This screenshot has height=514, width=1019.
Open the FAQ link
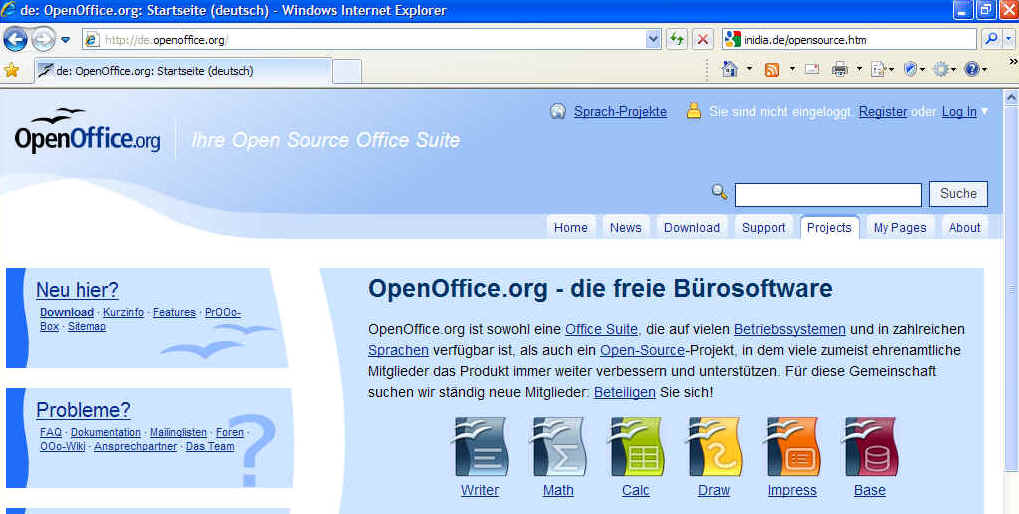(51, 432)
